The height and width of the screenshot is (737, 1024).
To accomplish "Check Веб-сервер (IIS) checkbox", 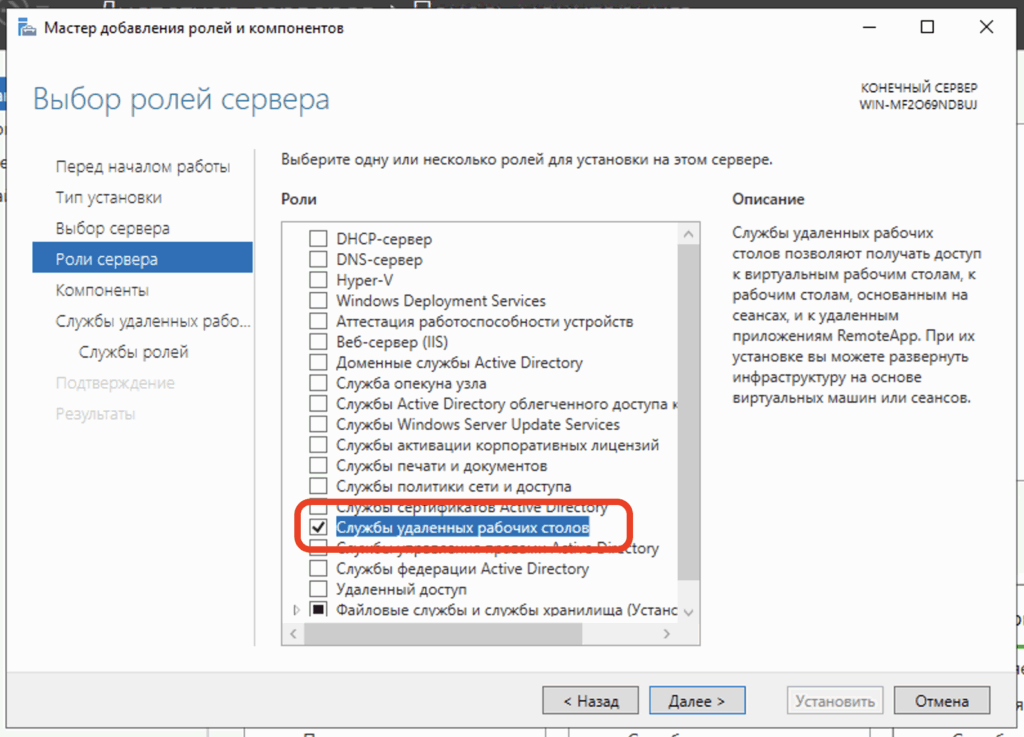I will point(318,342).
